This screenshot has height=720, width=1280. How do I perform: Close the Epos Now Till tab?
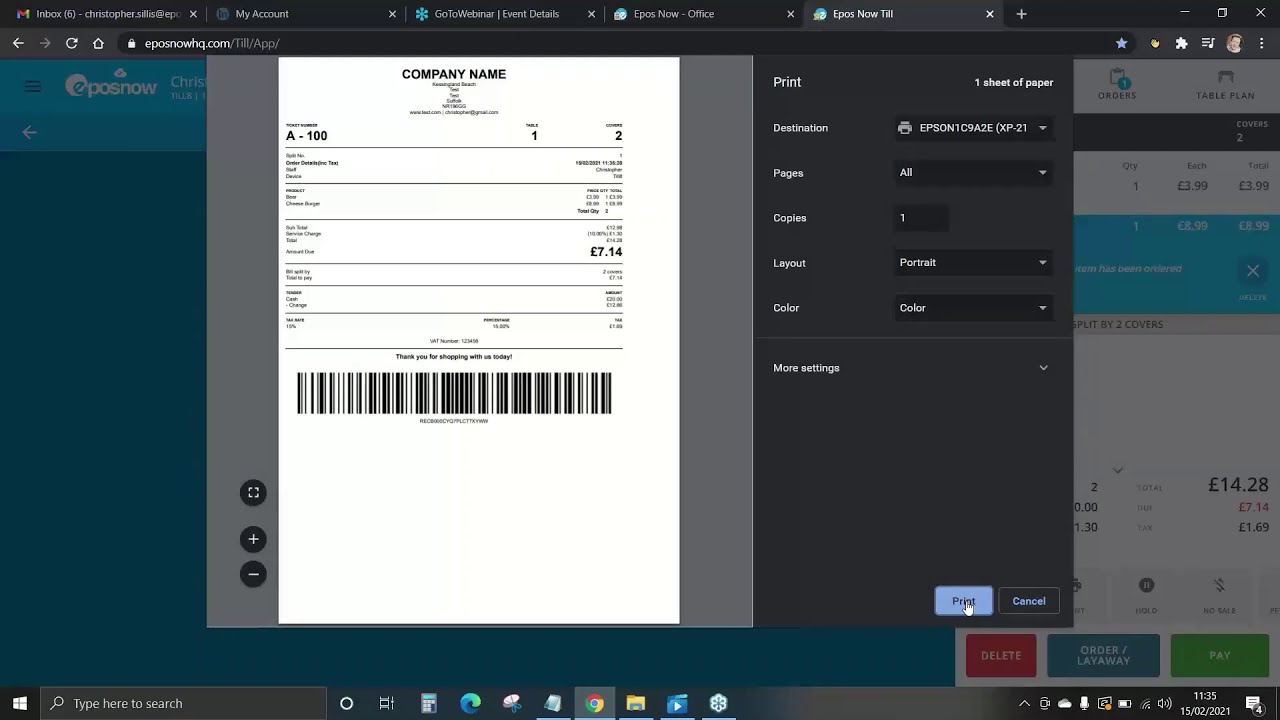(x=990, y=14)
